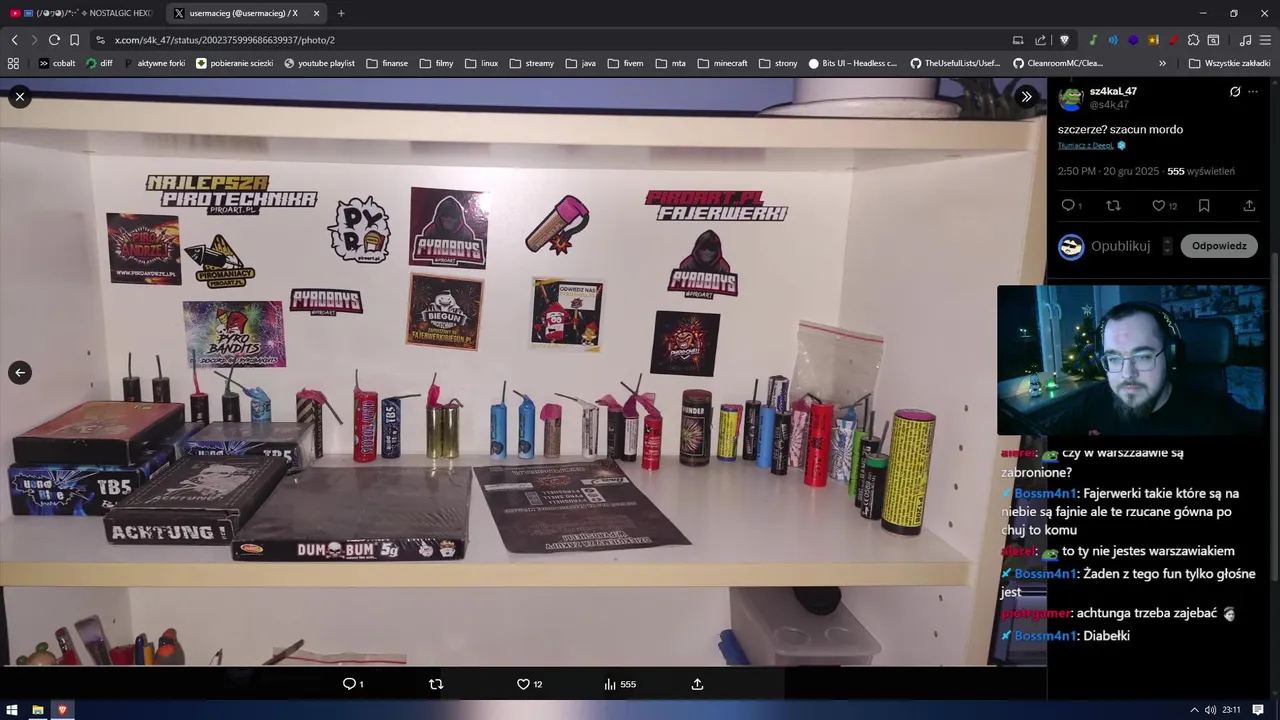
Task: Click repost icon in tweet sidebar
Action: 1113,205
